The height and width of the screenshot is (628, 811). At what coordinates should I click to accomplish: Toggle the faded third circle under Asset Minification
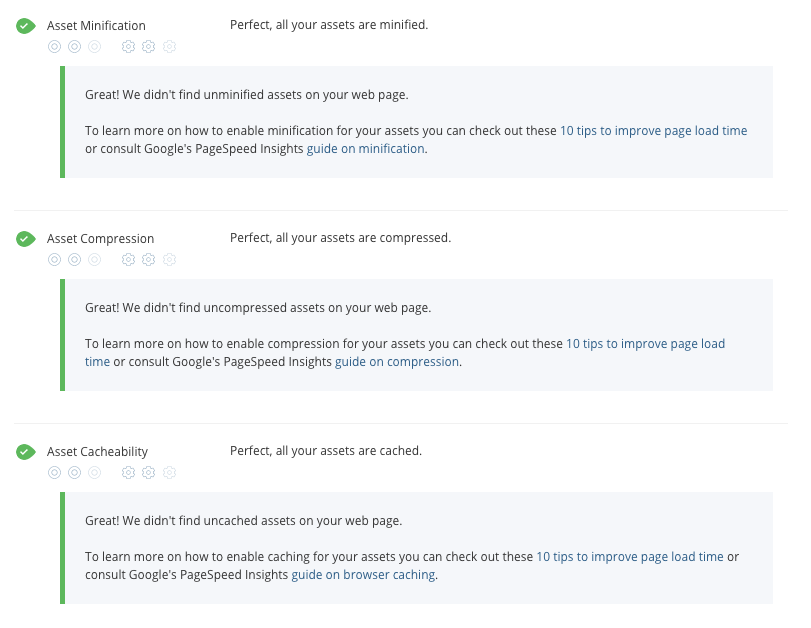(94, 46)
